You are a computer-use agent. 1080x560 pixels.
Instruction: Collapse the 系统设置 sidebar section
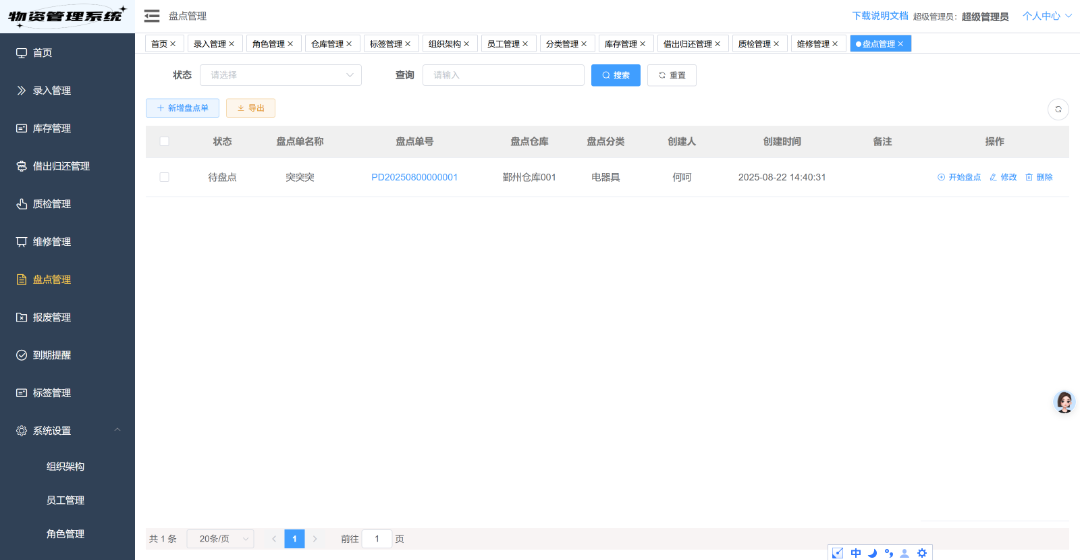point(117,430)
